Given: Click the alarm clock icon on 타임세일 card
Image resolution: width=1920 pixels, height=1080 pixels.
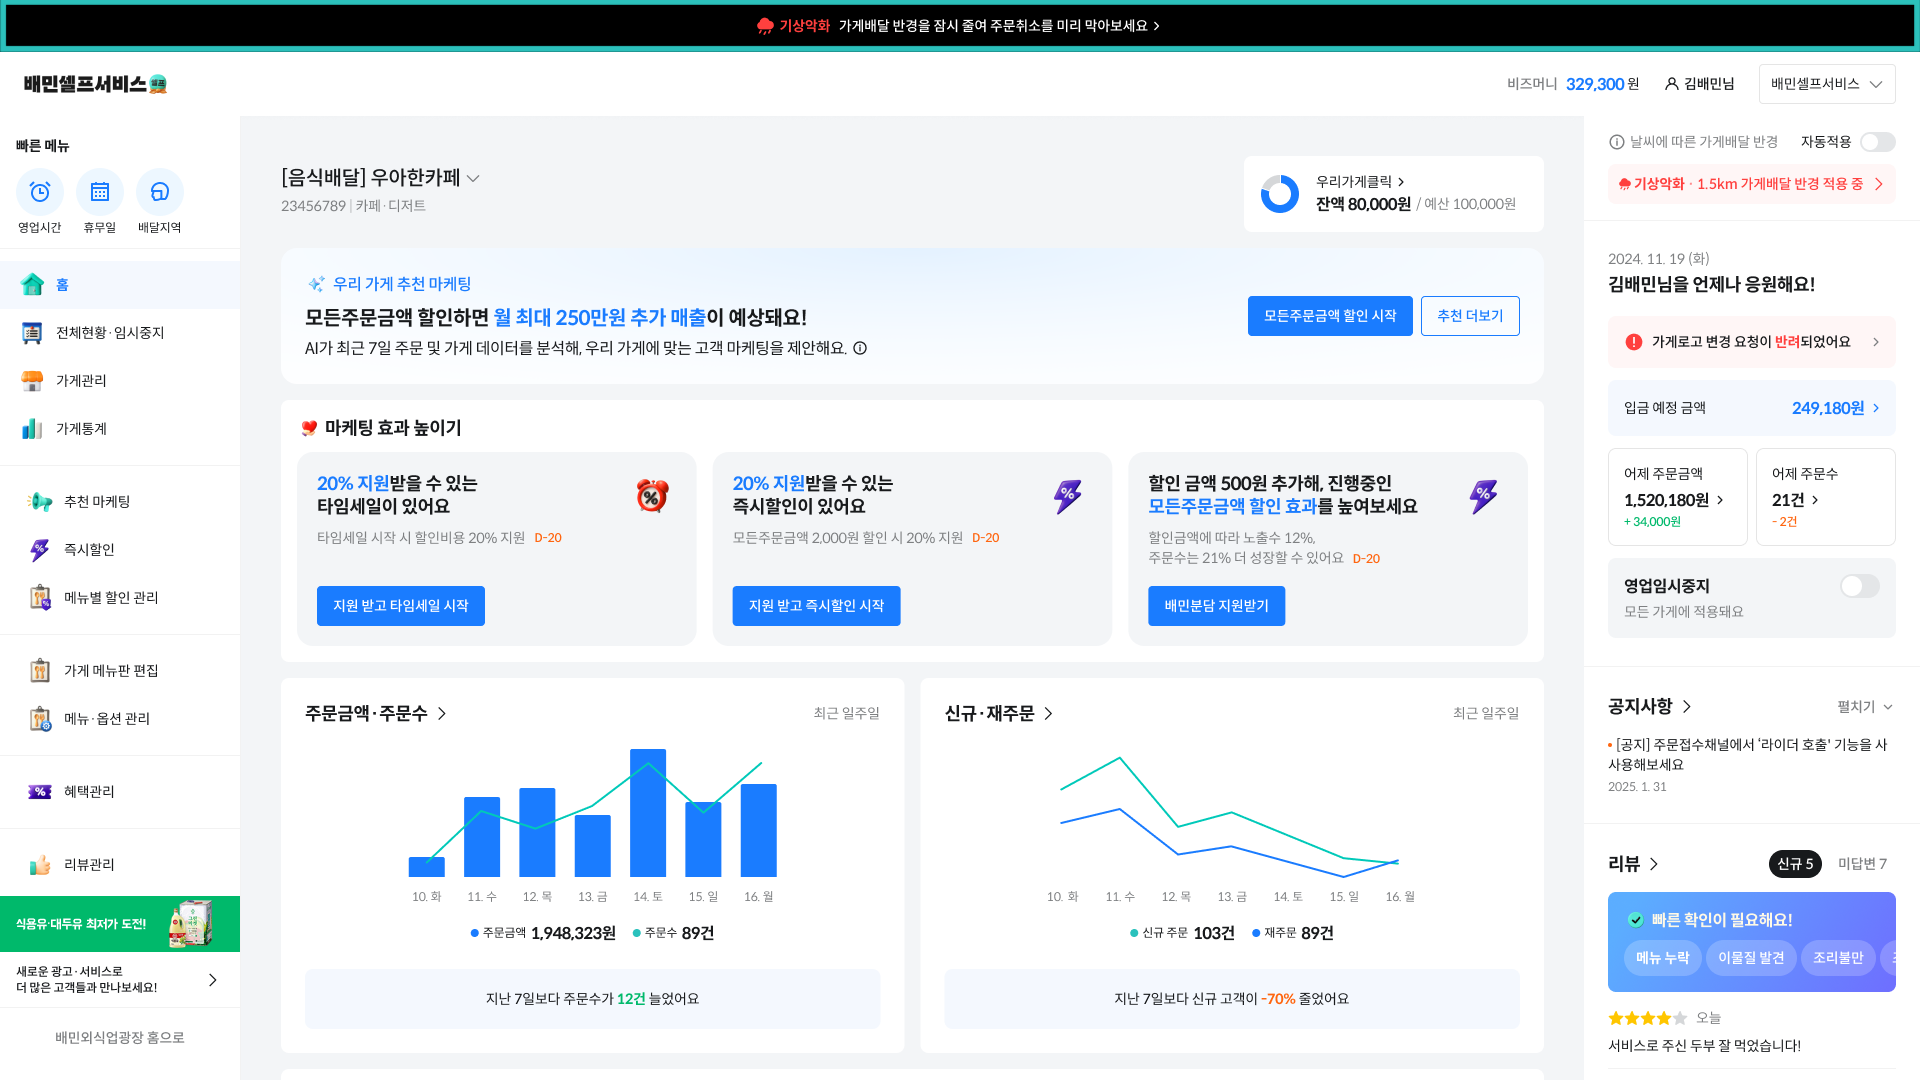Looking at the screenshot, I should tap(652, 495).
